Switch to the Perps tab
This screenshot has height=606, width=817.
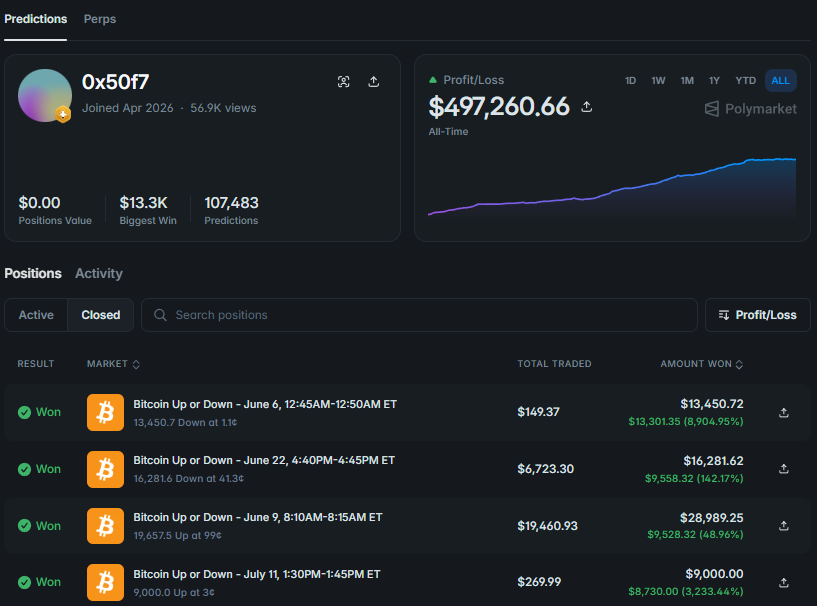click(x=100, y=19)
